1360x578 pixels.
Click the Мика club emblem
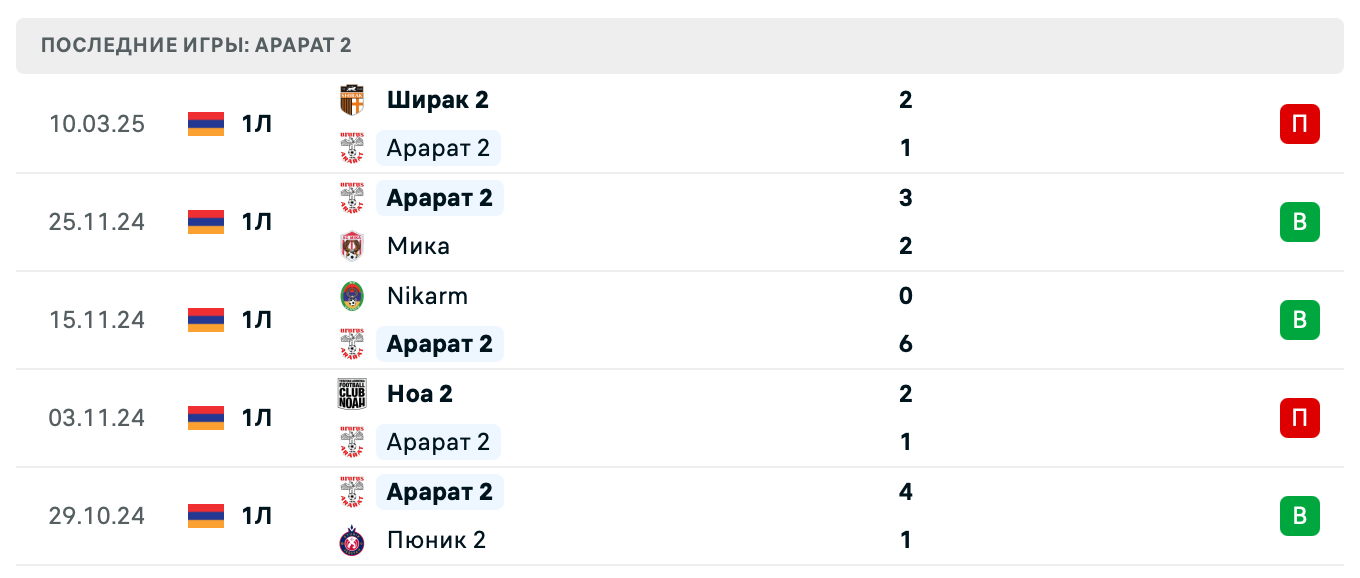(x=351, y=246)
